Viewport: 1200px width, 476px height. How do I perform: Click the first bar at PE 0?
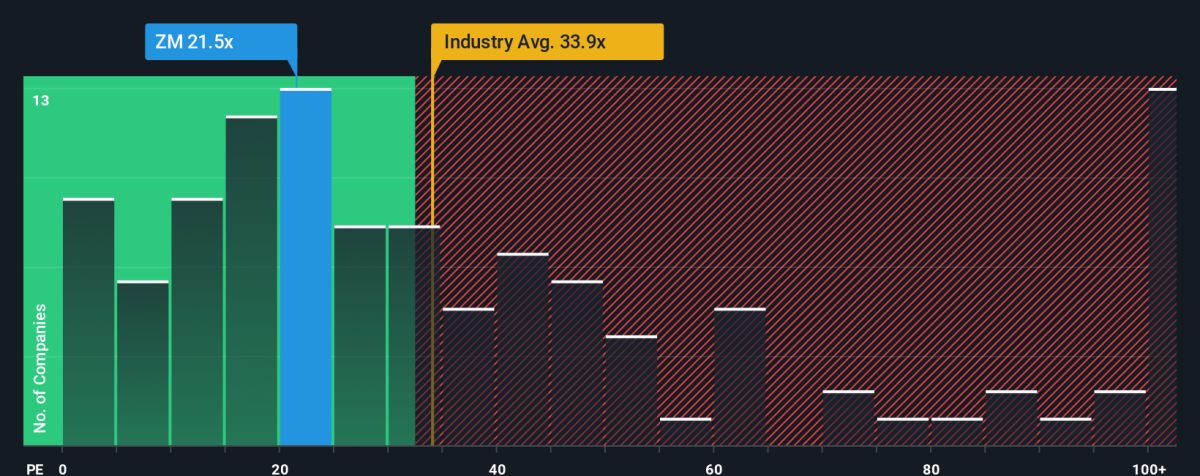point(88,322)
